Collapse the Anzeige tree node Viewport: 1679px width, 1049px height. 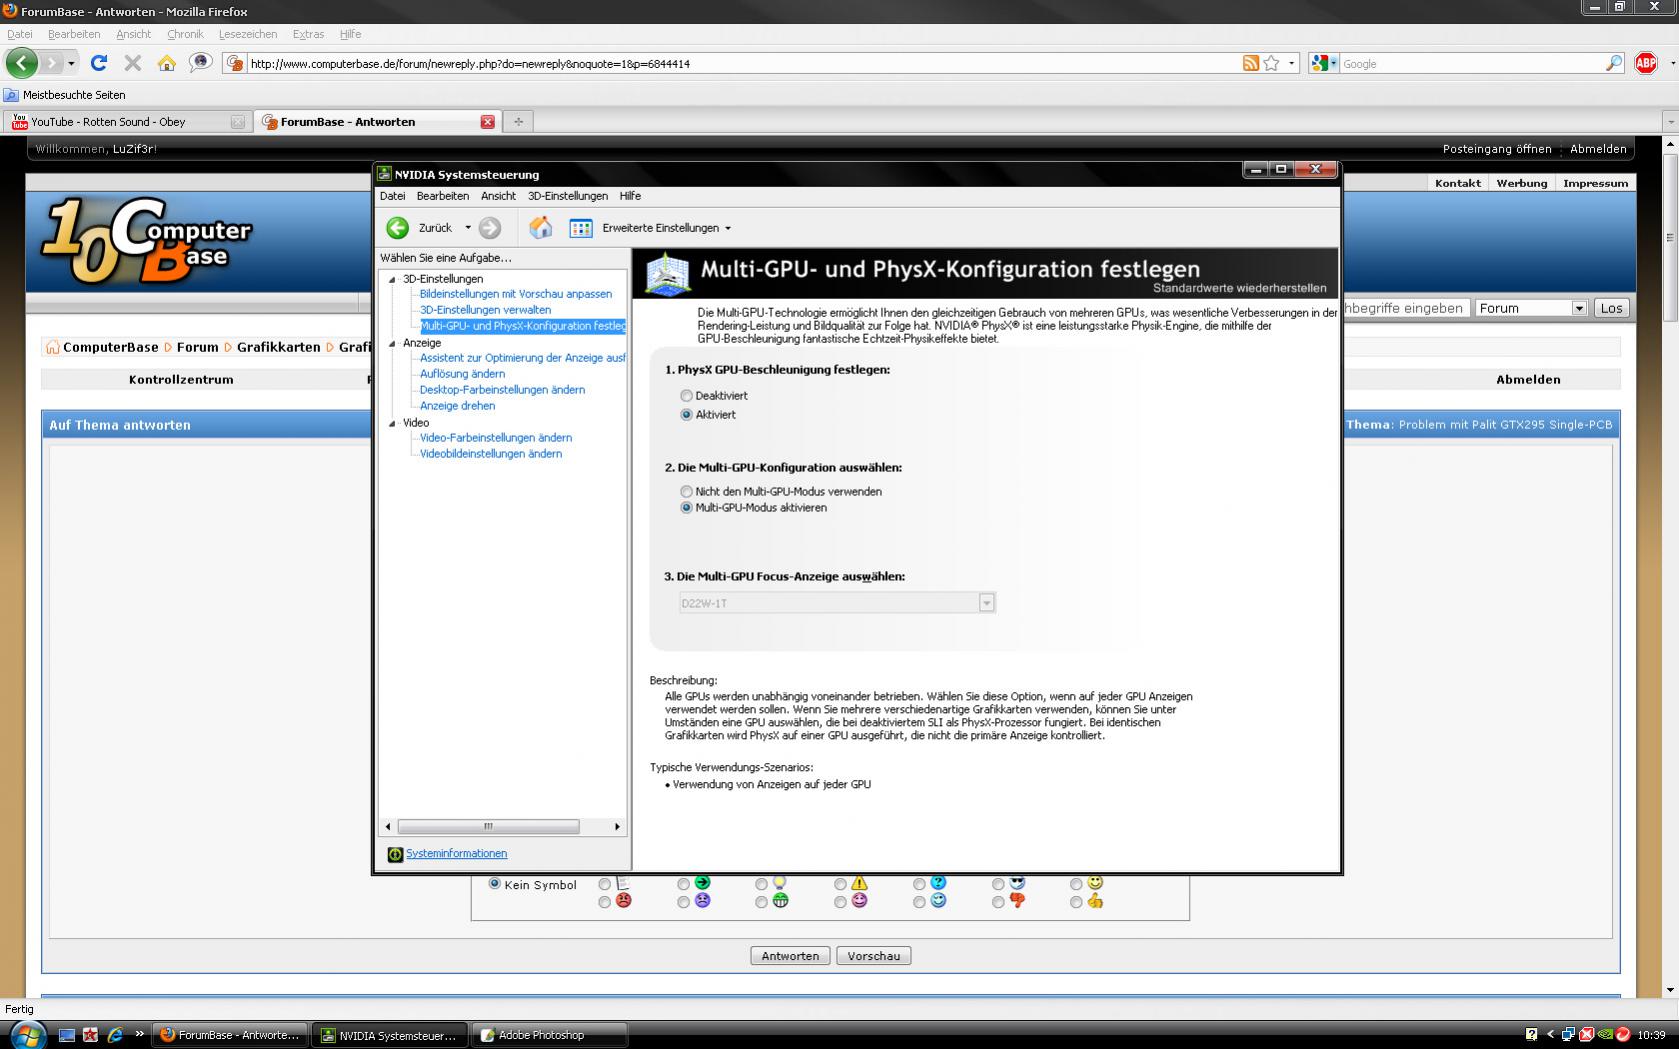pyautogui.click(x=392, y=344)
